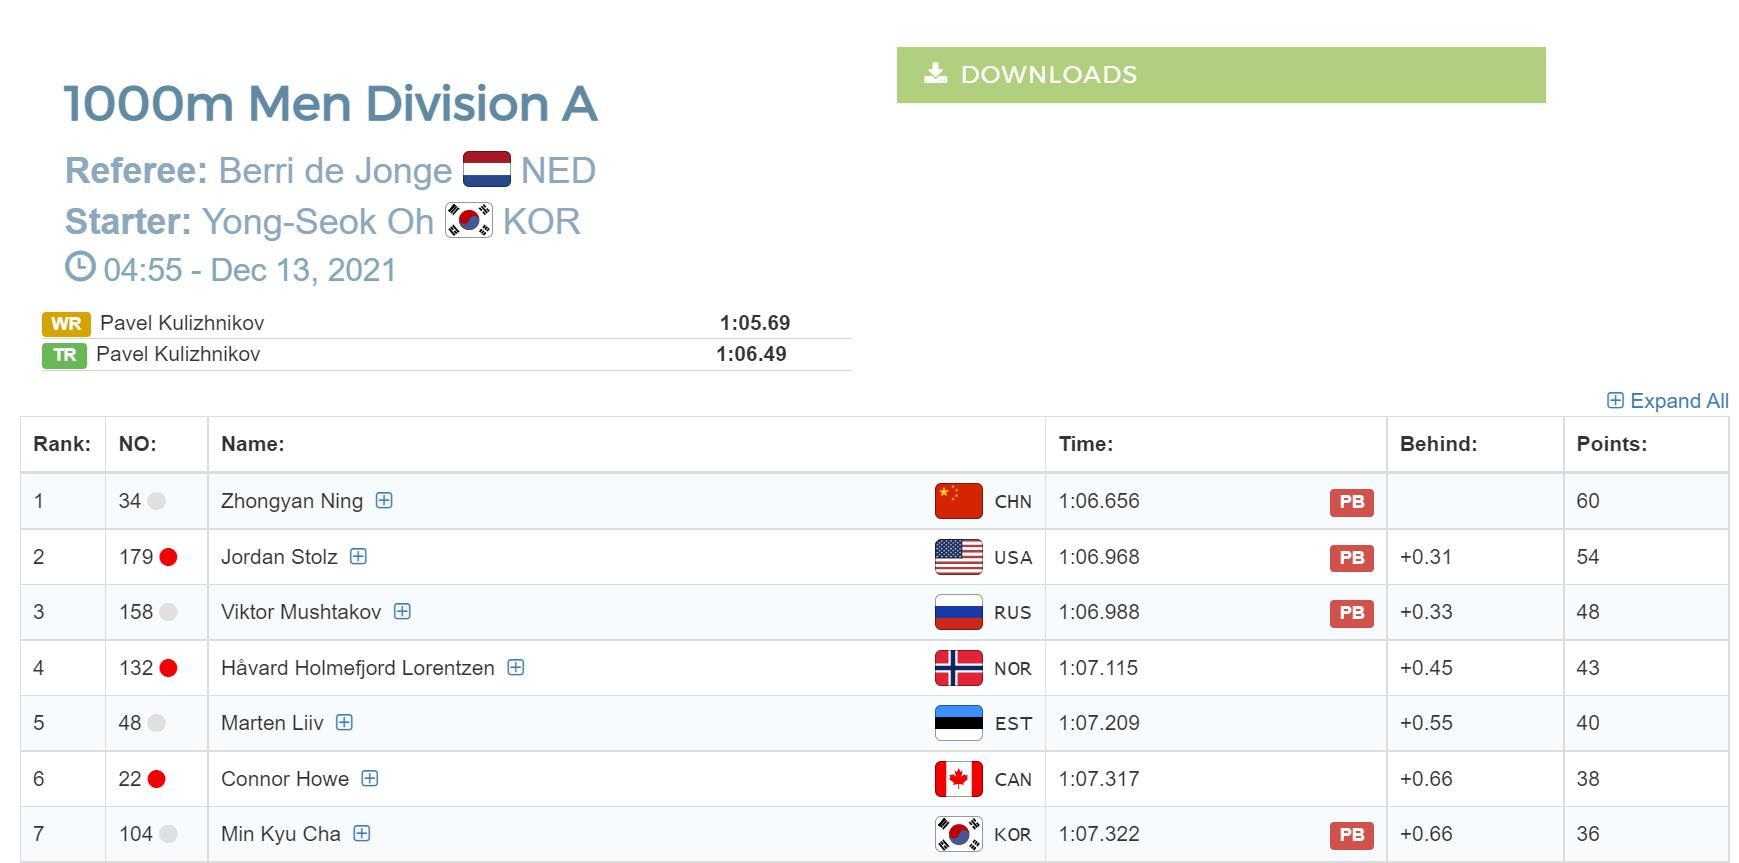
Task: Expand Marten Liiv's result details
Action: pyautogui.click(x=344, y=723)
